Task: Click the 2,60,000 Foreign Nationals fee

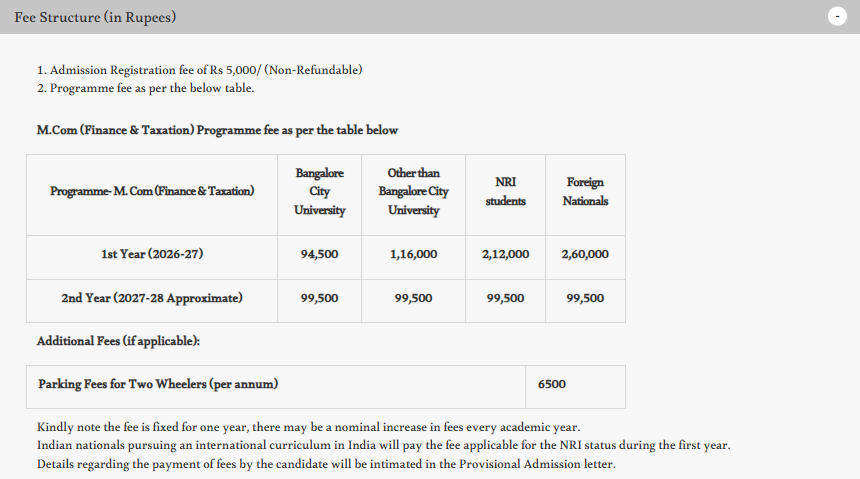Action: point(585,254)
